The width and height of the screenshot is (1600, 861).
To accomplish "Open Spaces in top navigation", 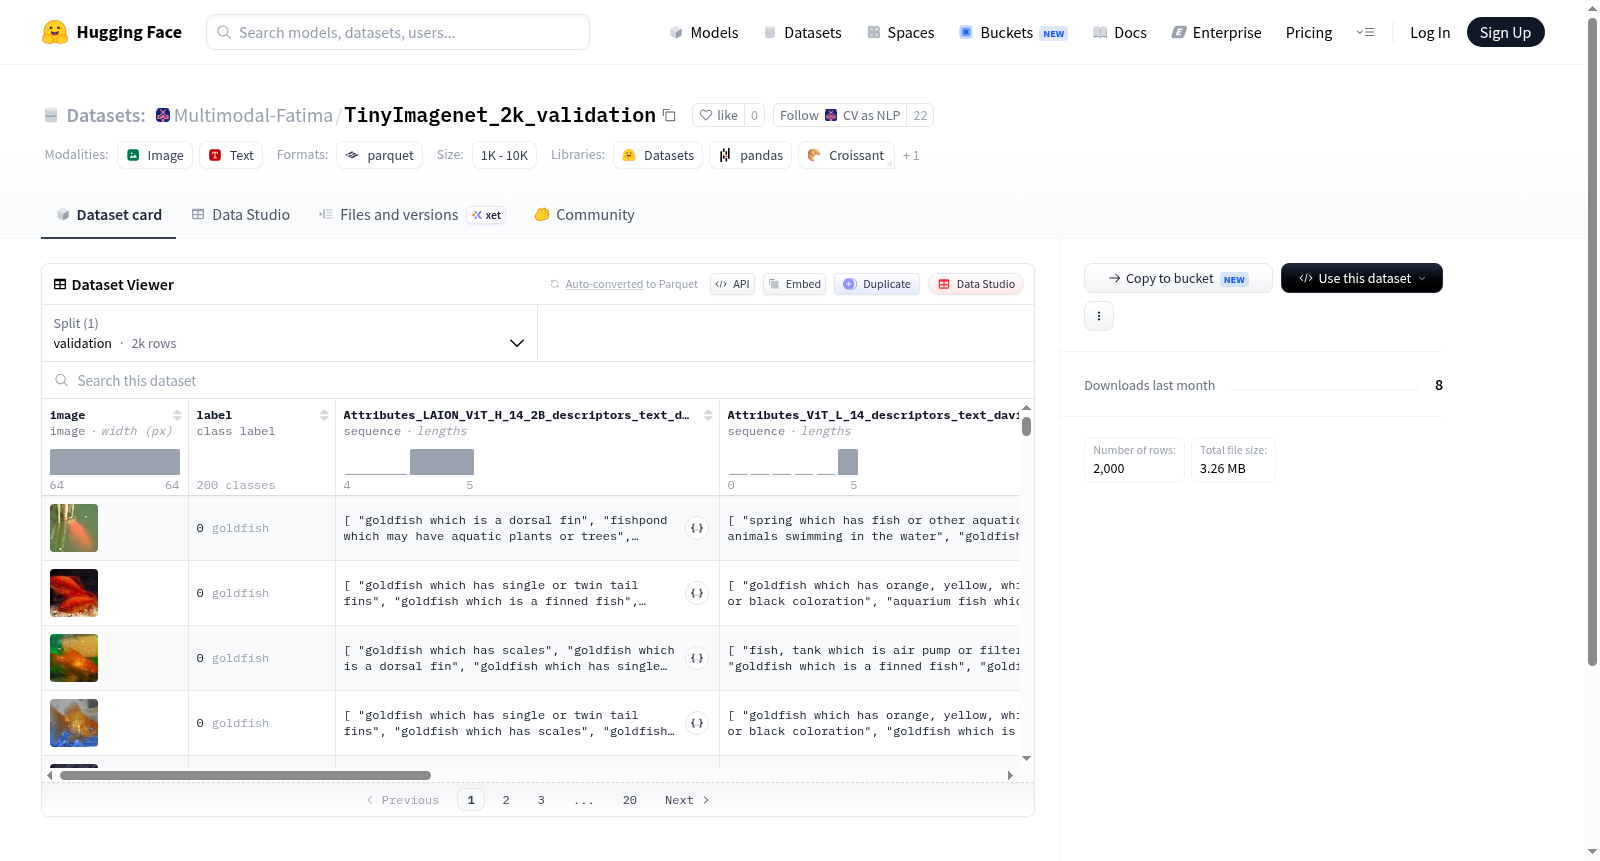I will (x=901, y=33).
